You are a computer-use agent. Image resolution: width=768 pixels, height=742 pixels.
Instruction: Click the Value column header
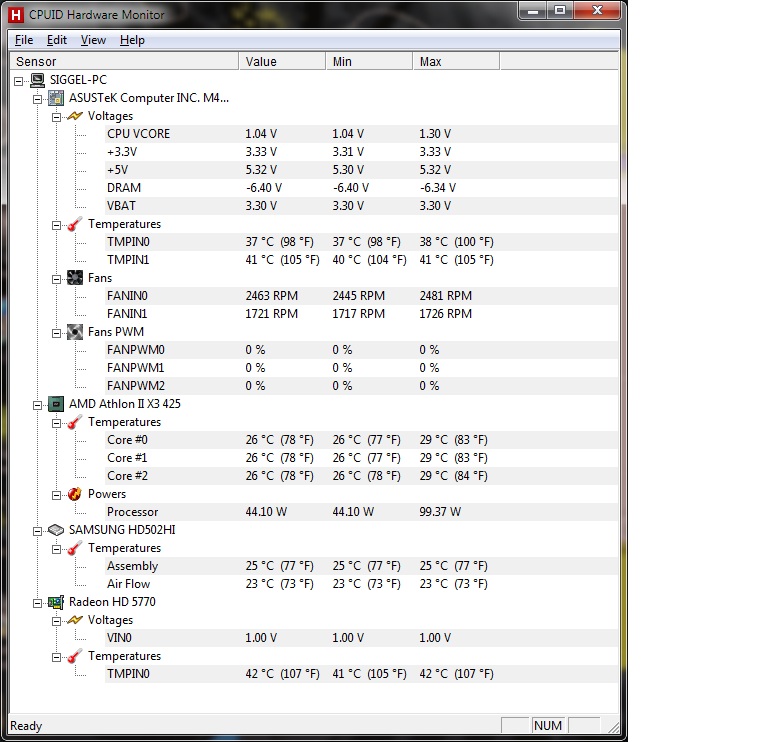[282, 62]
